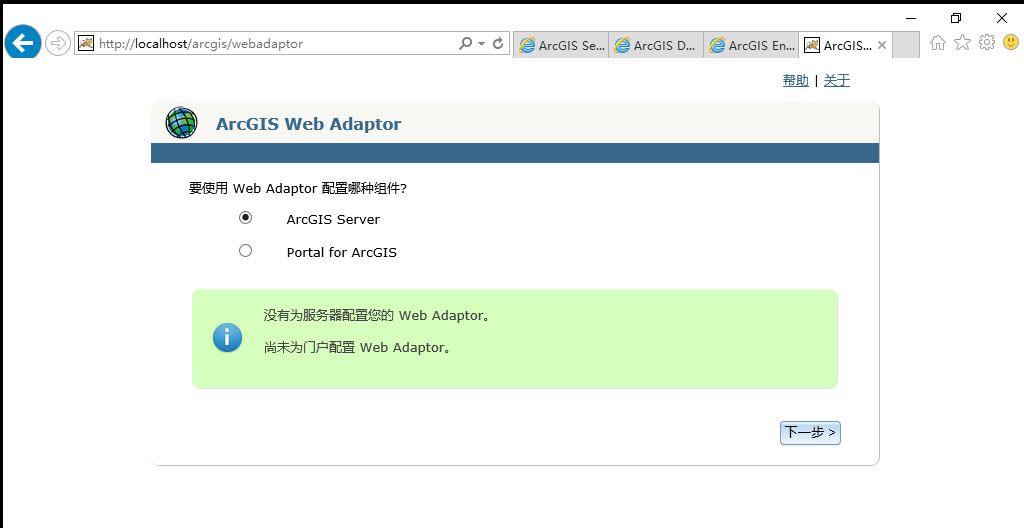Click the search magnifier in address bar
1024x528 pixels.
coord(465,43)
